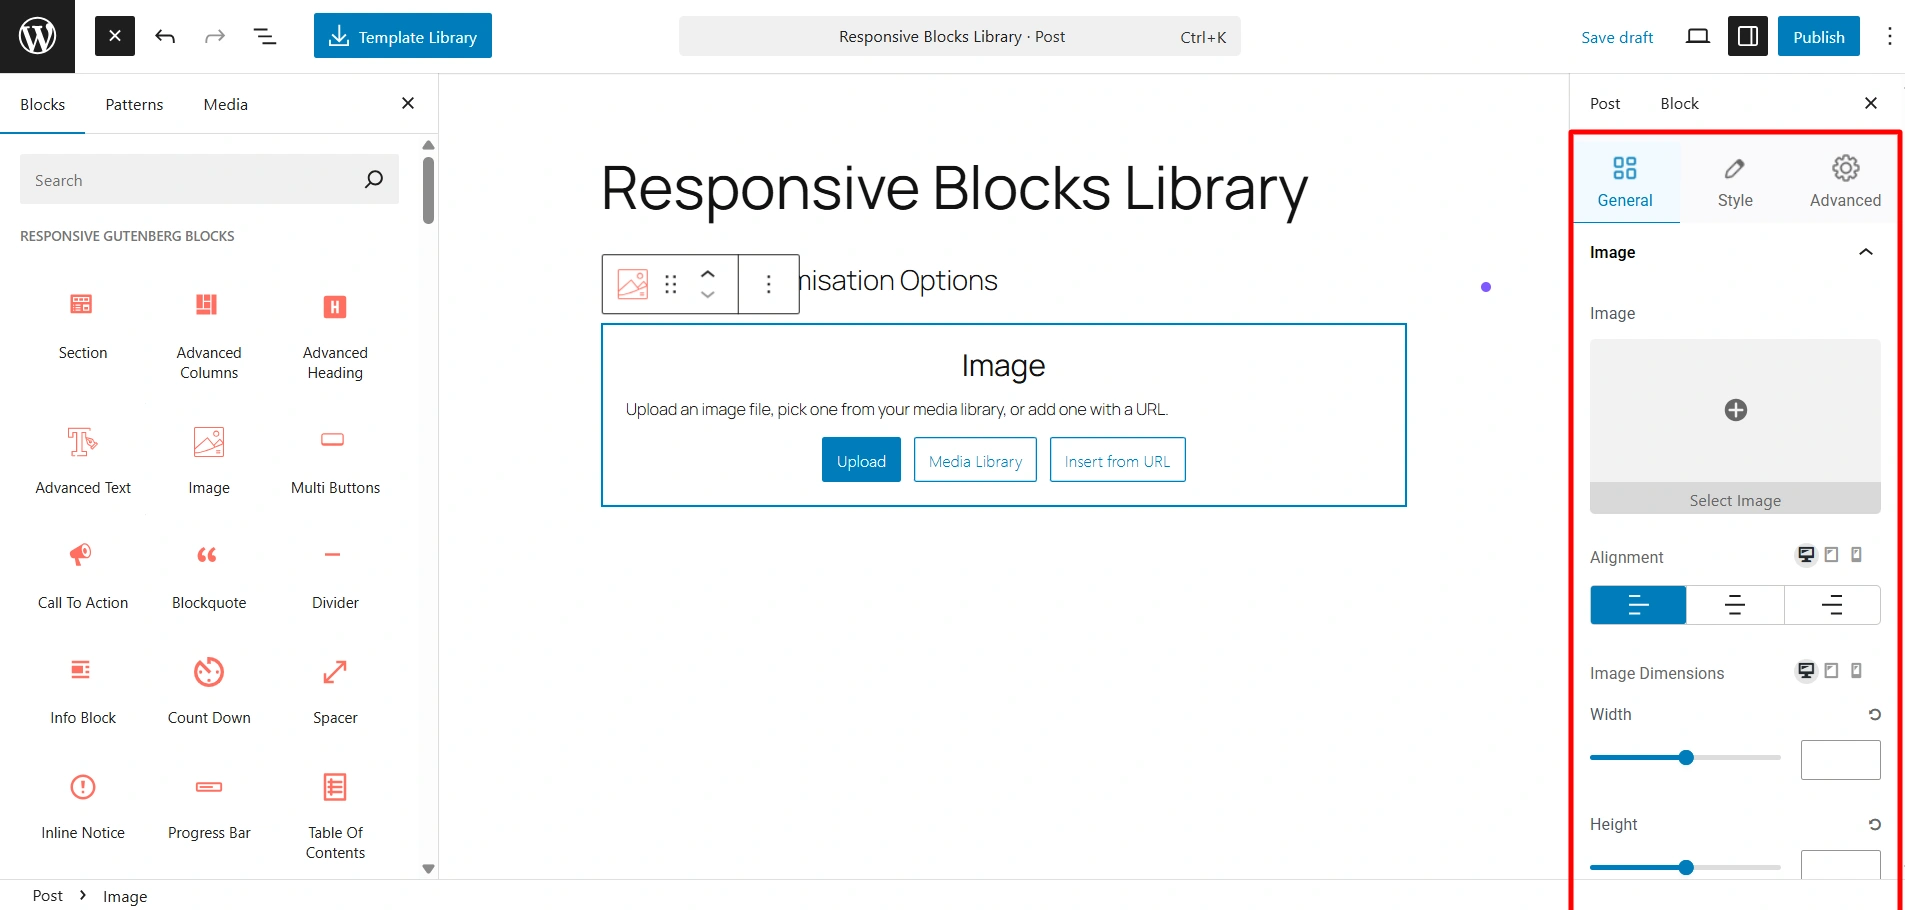The height and width of the screenshot is (910, 1905).
Task: Click the plus image placeholder thumbnail
Action: [x=1735, y=410]
